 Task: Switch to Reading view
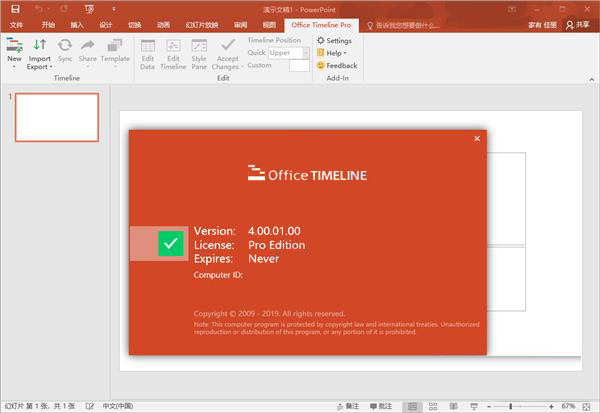point(453,406)
